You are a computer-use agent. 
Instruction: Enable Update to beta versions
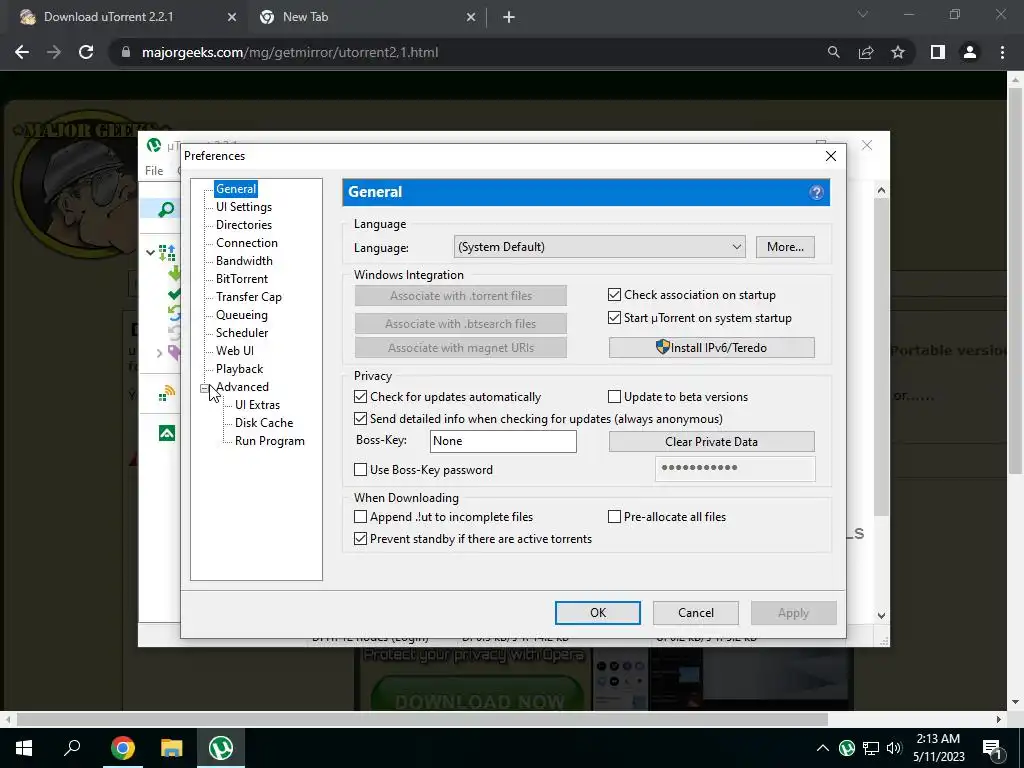(614, 397)
